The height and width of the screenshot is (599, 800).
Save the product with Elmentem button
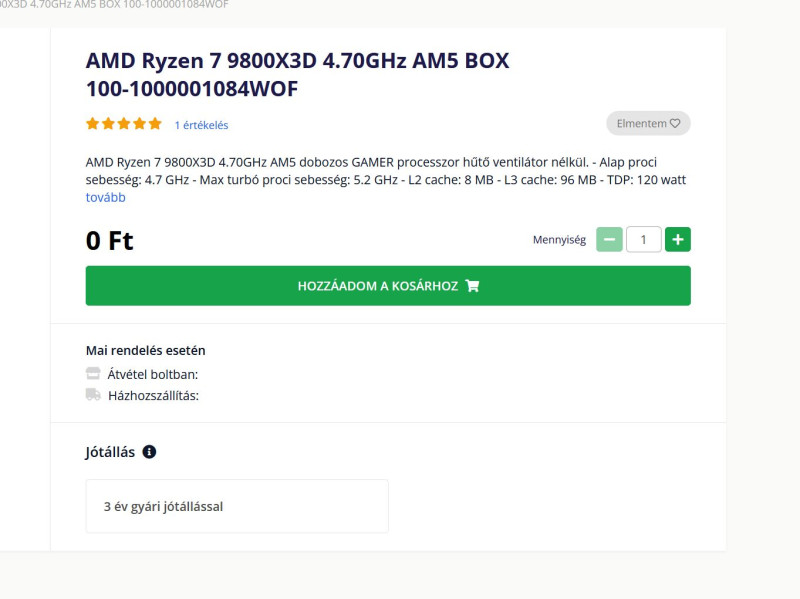pos(648,123)
